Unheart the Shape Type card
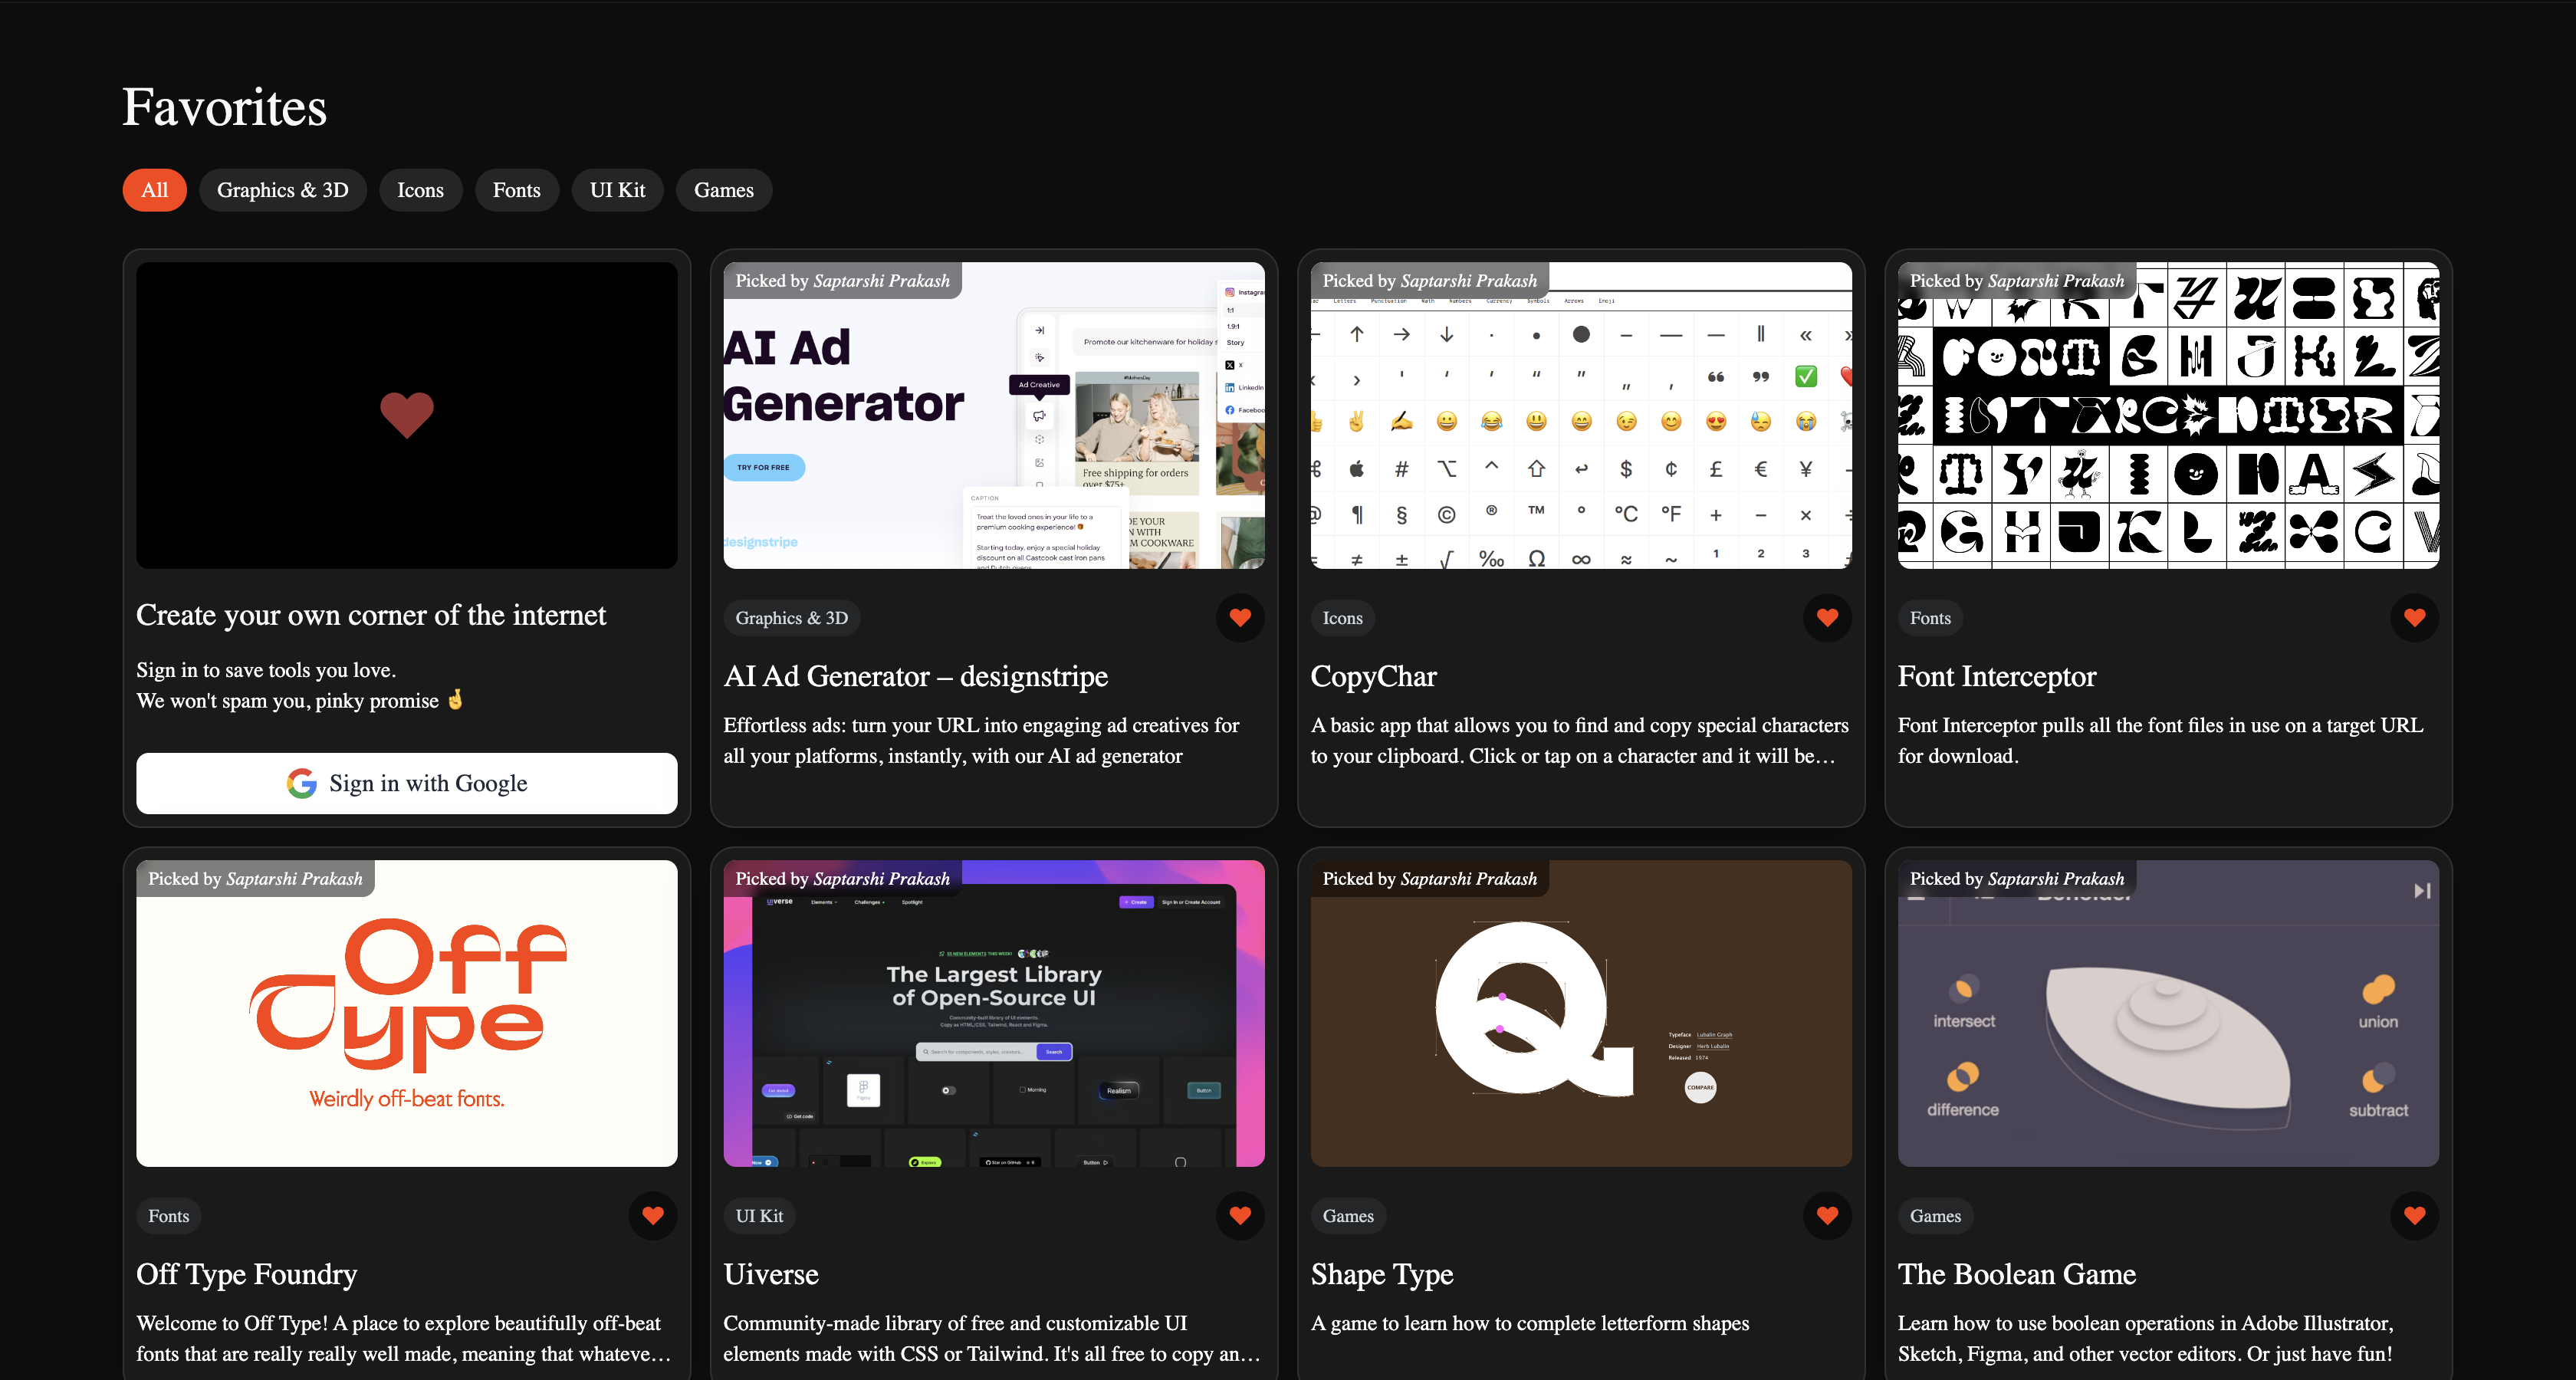The image size is (2576, 1380). click(x=1827, y=1216)
